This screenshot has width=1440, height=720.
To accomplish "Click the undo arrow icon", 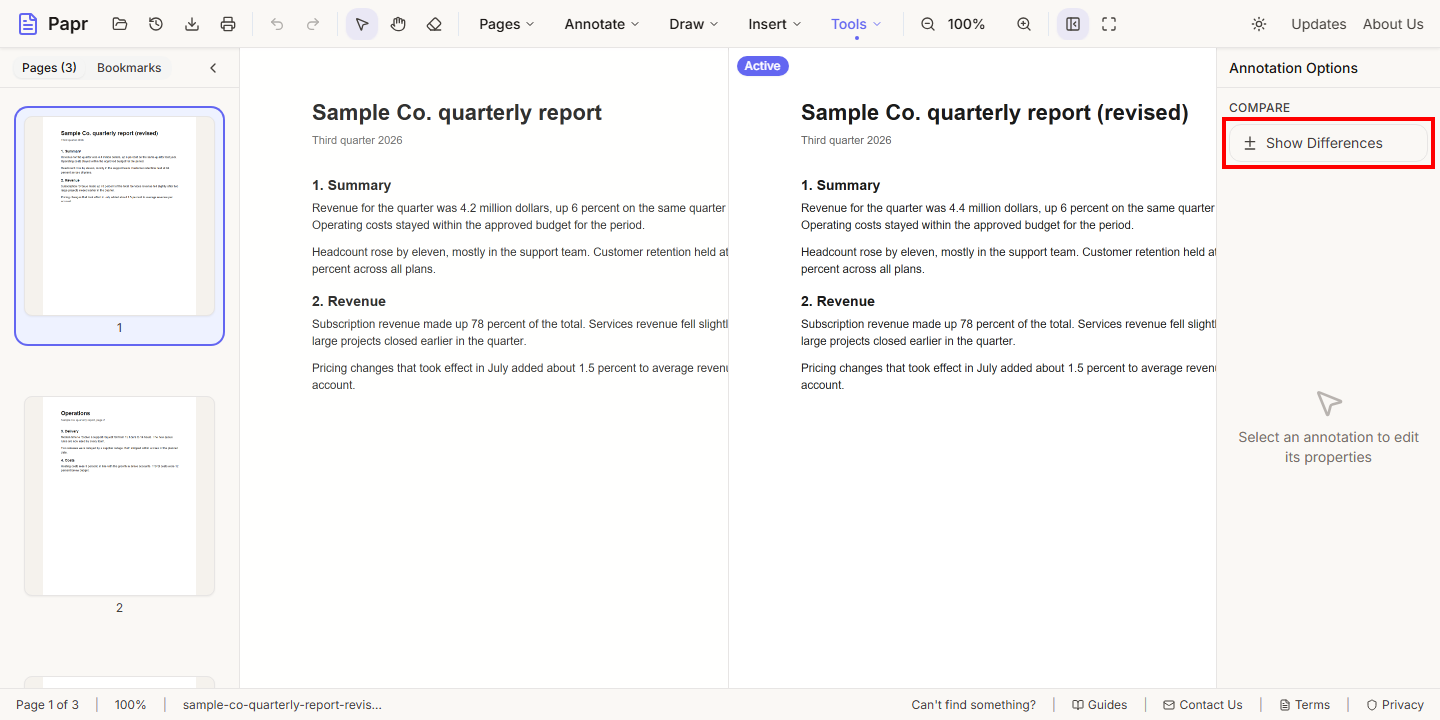I will (x=277, y=24).
